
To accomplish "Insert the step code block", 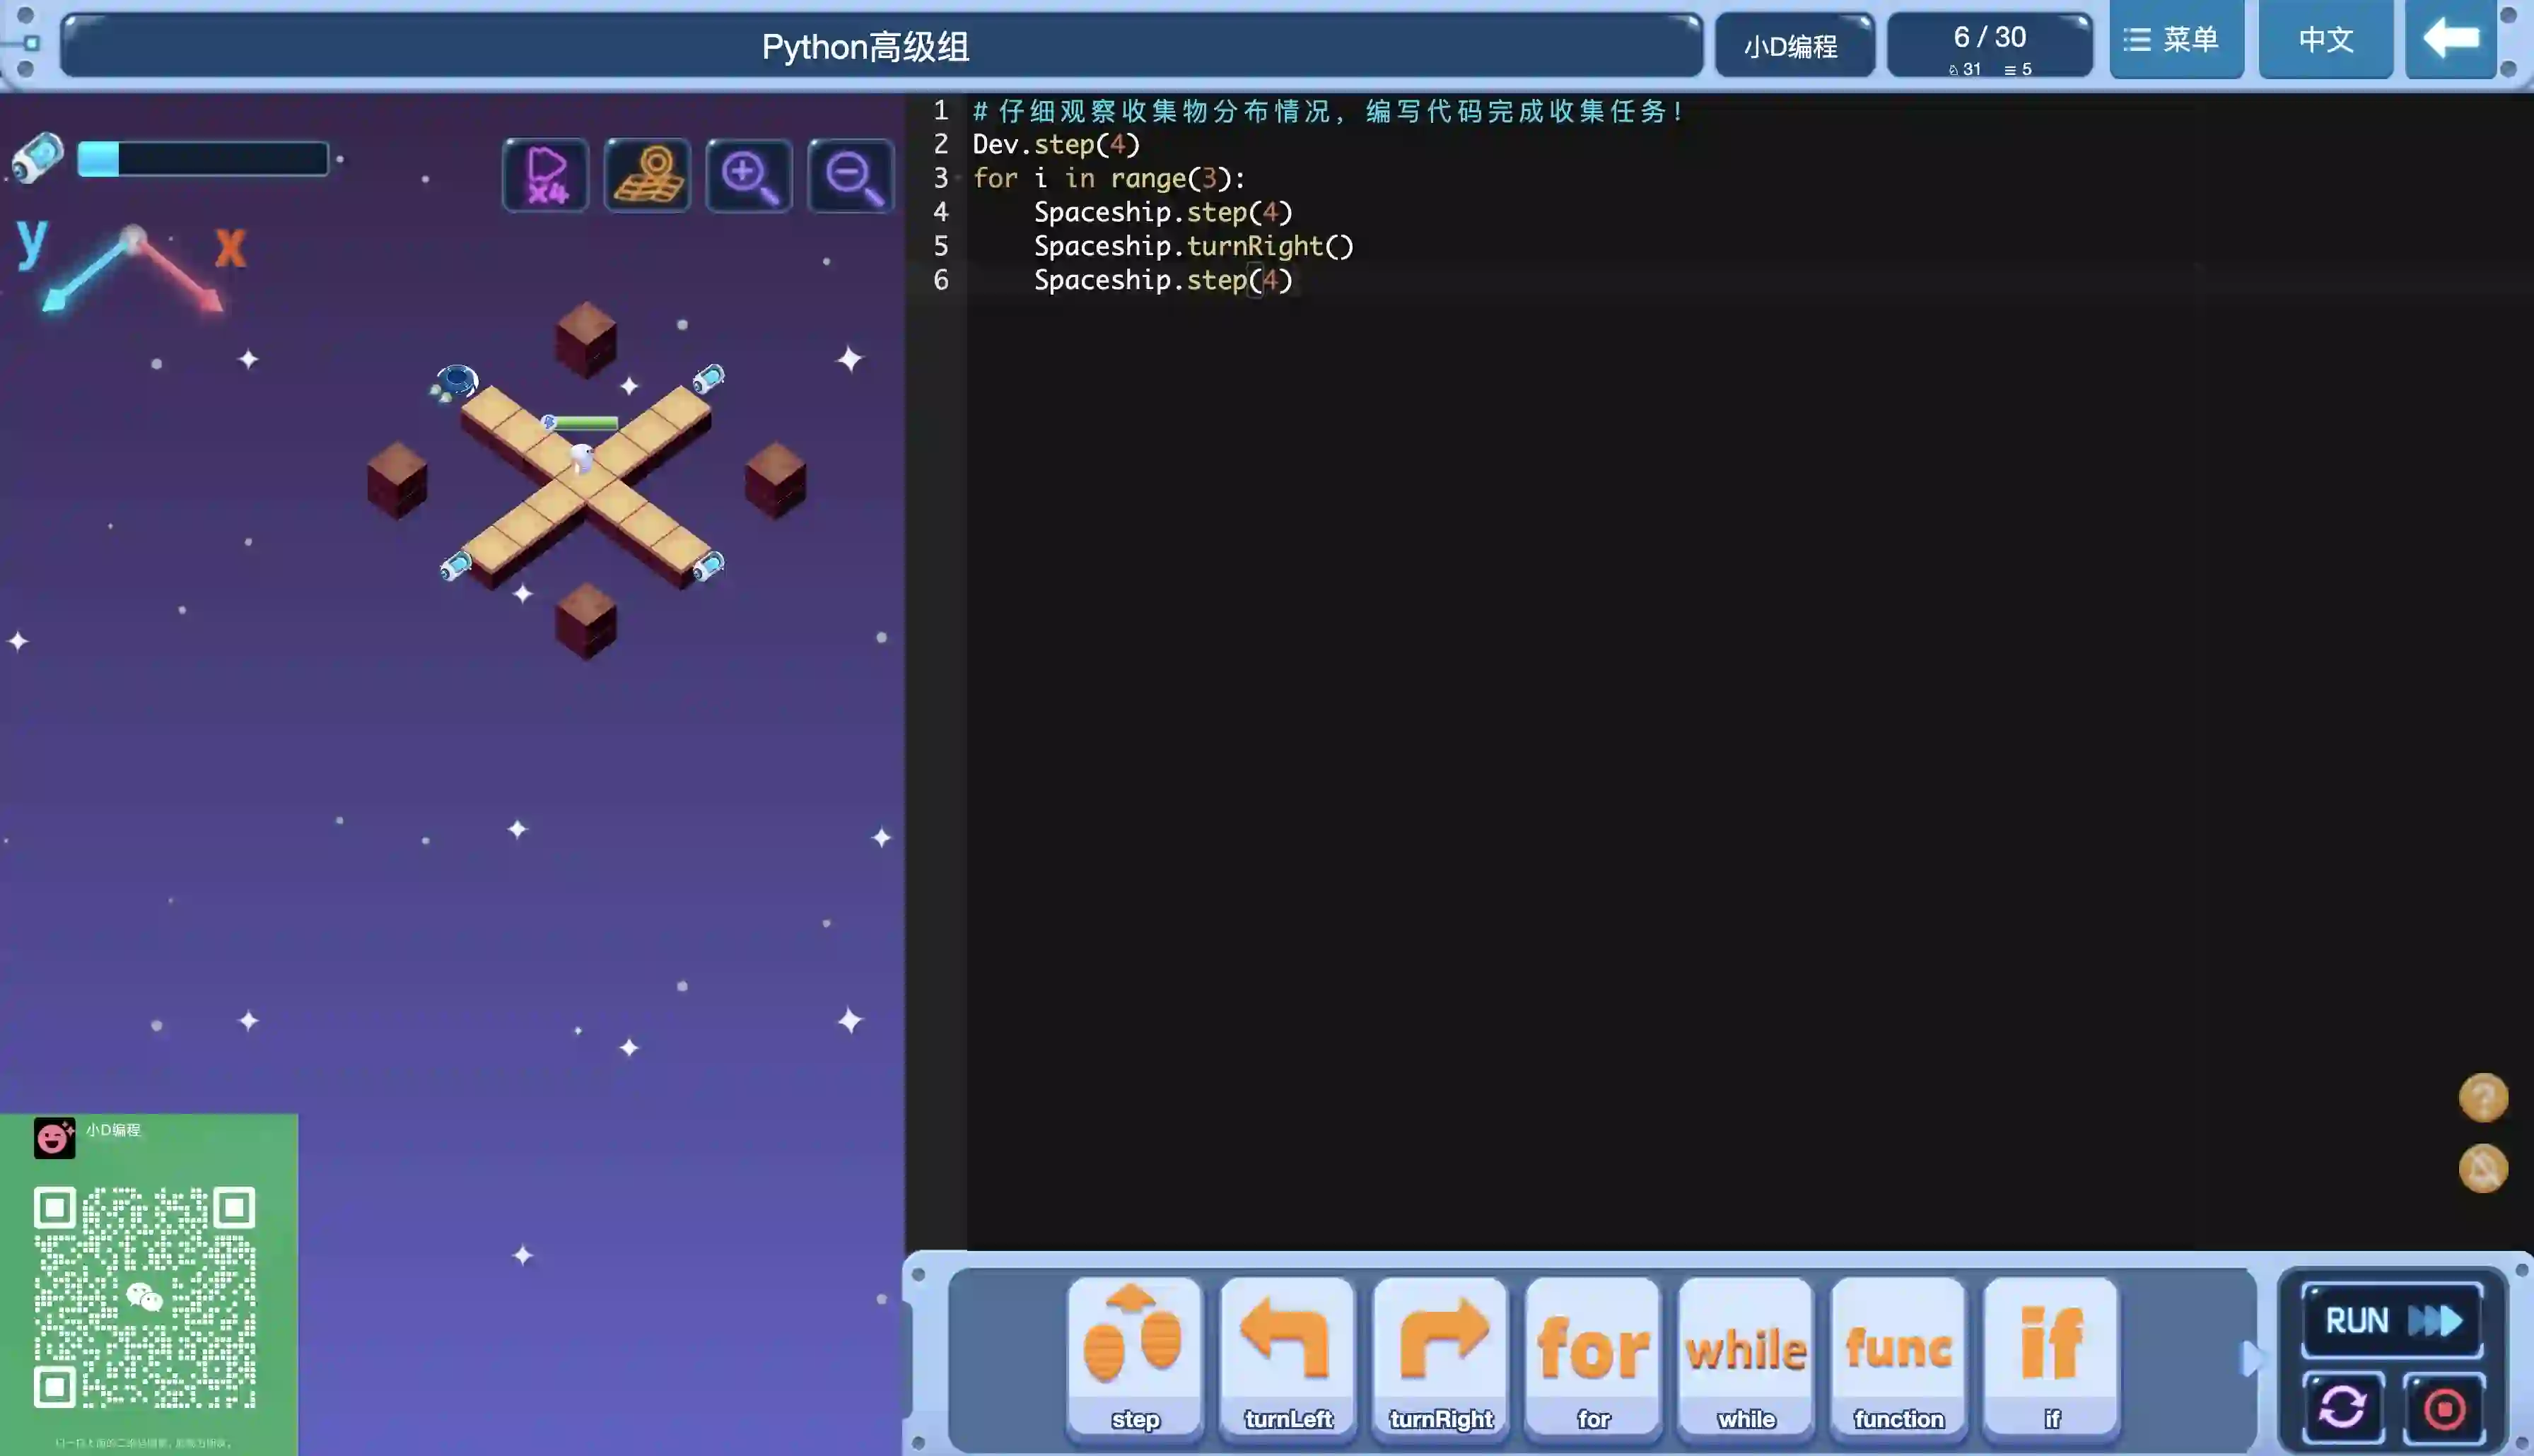I will (x=1135, y=1355).
